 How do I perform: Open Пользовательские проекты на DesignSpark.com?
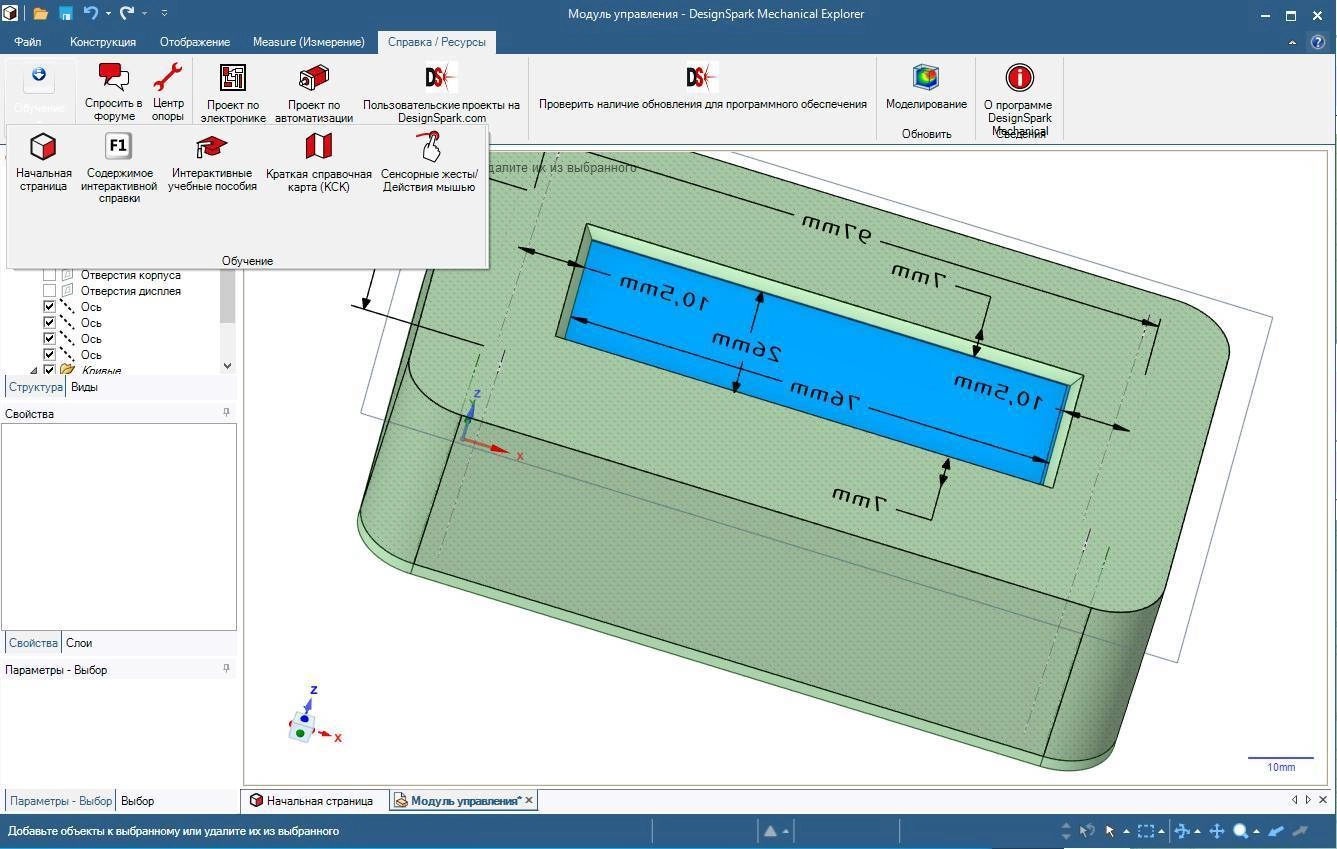[441, 93]
